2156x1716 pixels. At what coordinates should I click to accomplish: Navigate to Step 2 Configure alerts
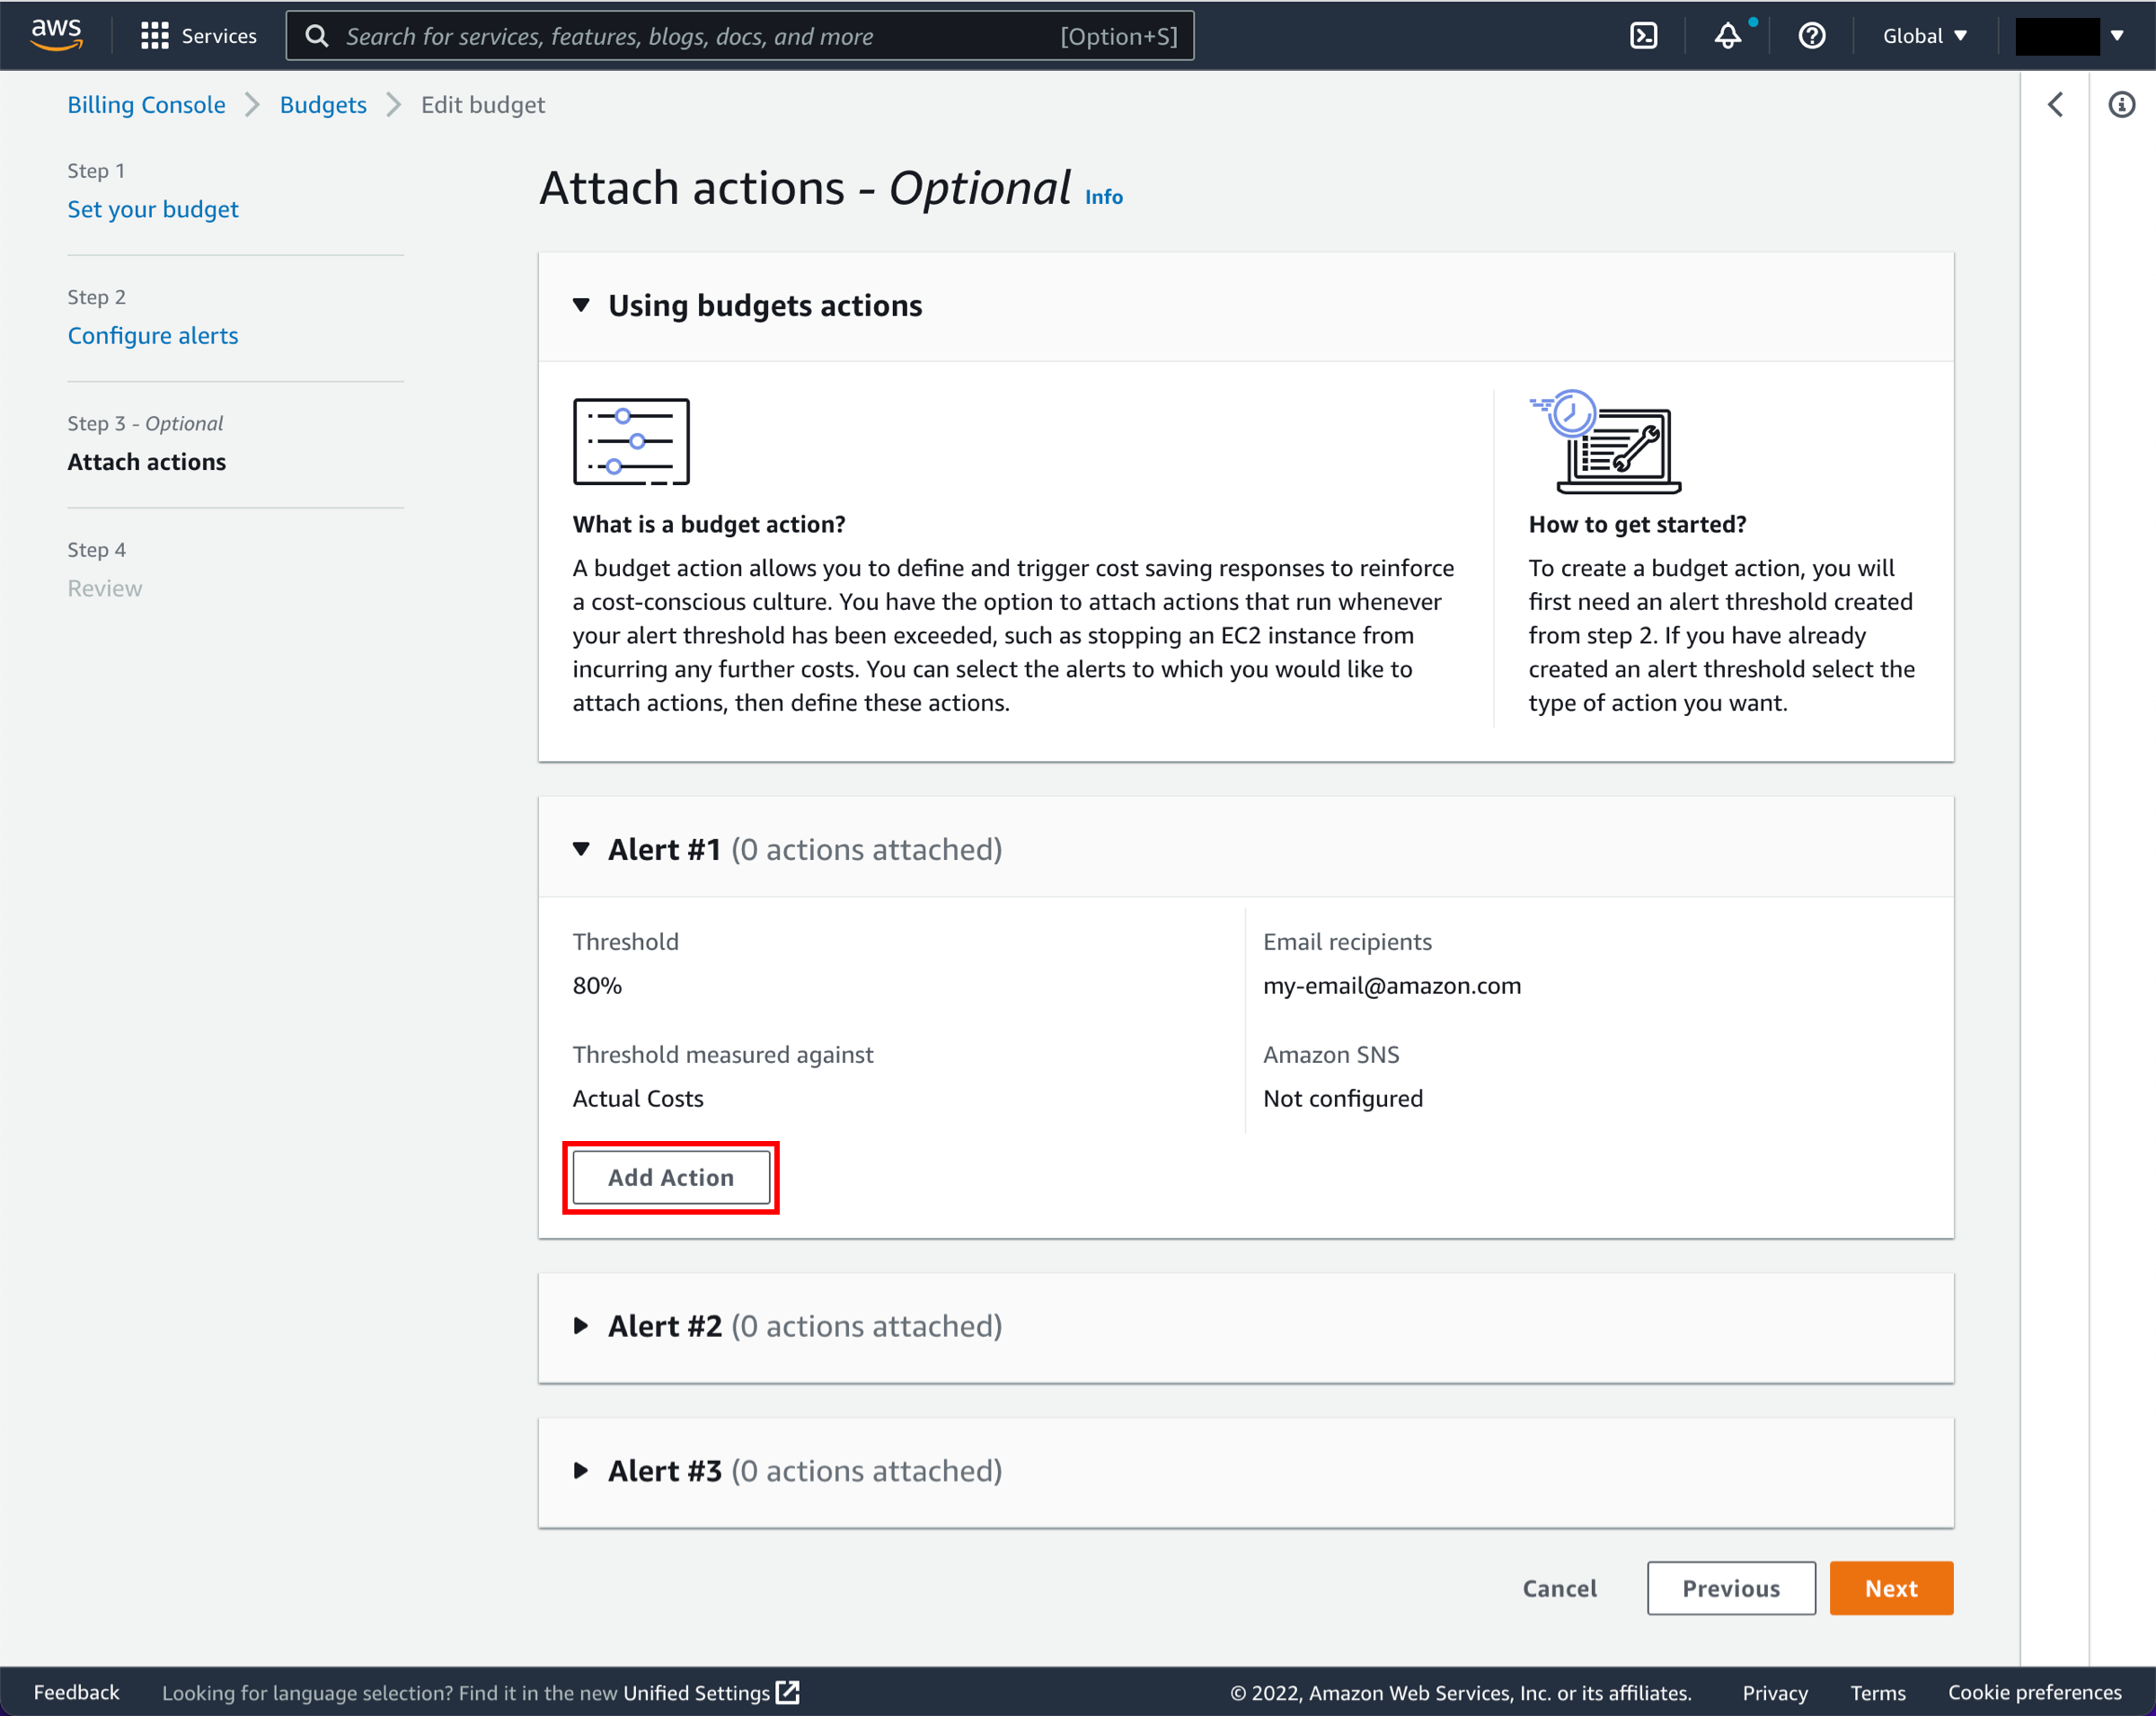(151, 334)
